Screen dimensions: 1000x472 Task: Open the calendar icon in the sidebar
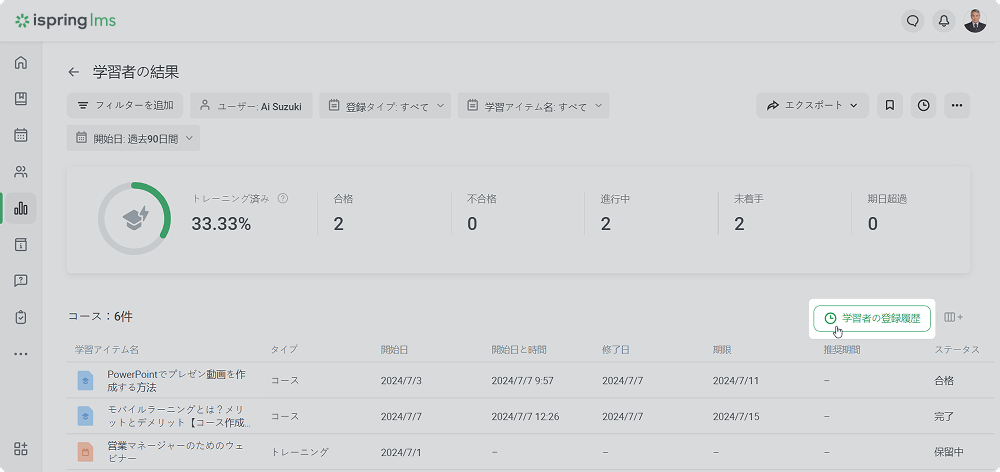[21, 135]
